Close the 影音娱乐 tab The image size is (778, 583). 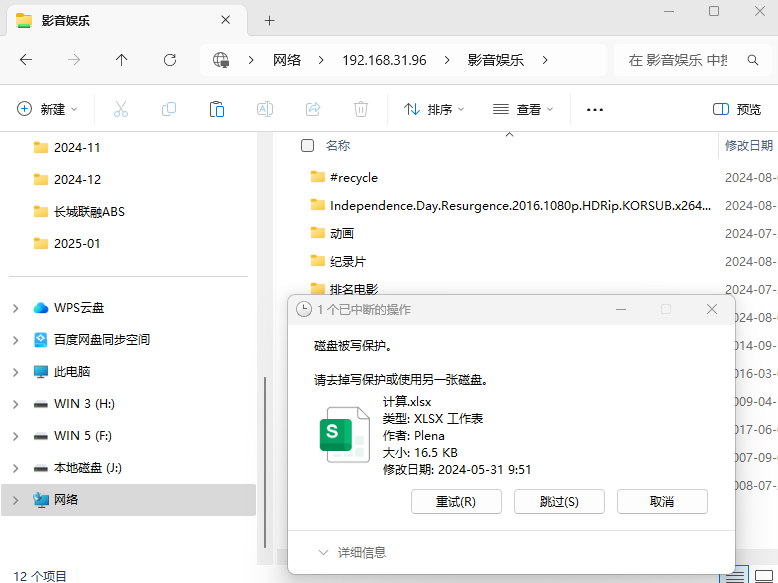click(225, 20)
